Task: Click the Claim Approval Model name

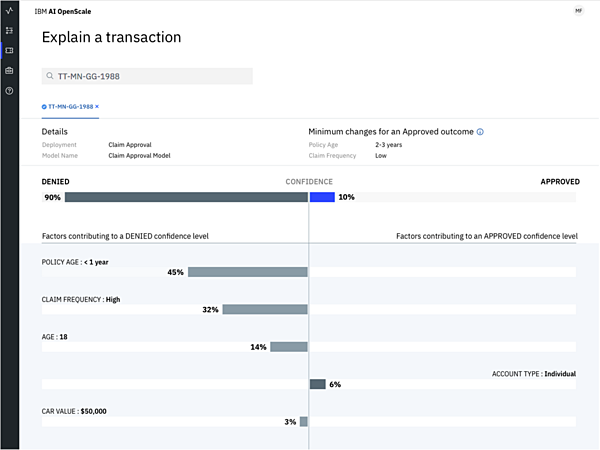Action: tap(140, 155)
